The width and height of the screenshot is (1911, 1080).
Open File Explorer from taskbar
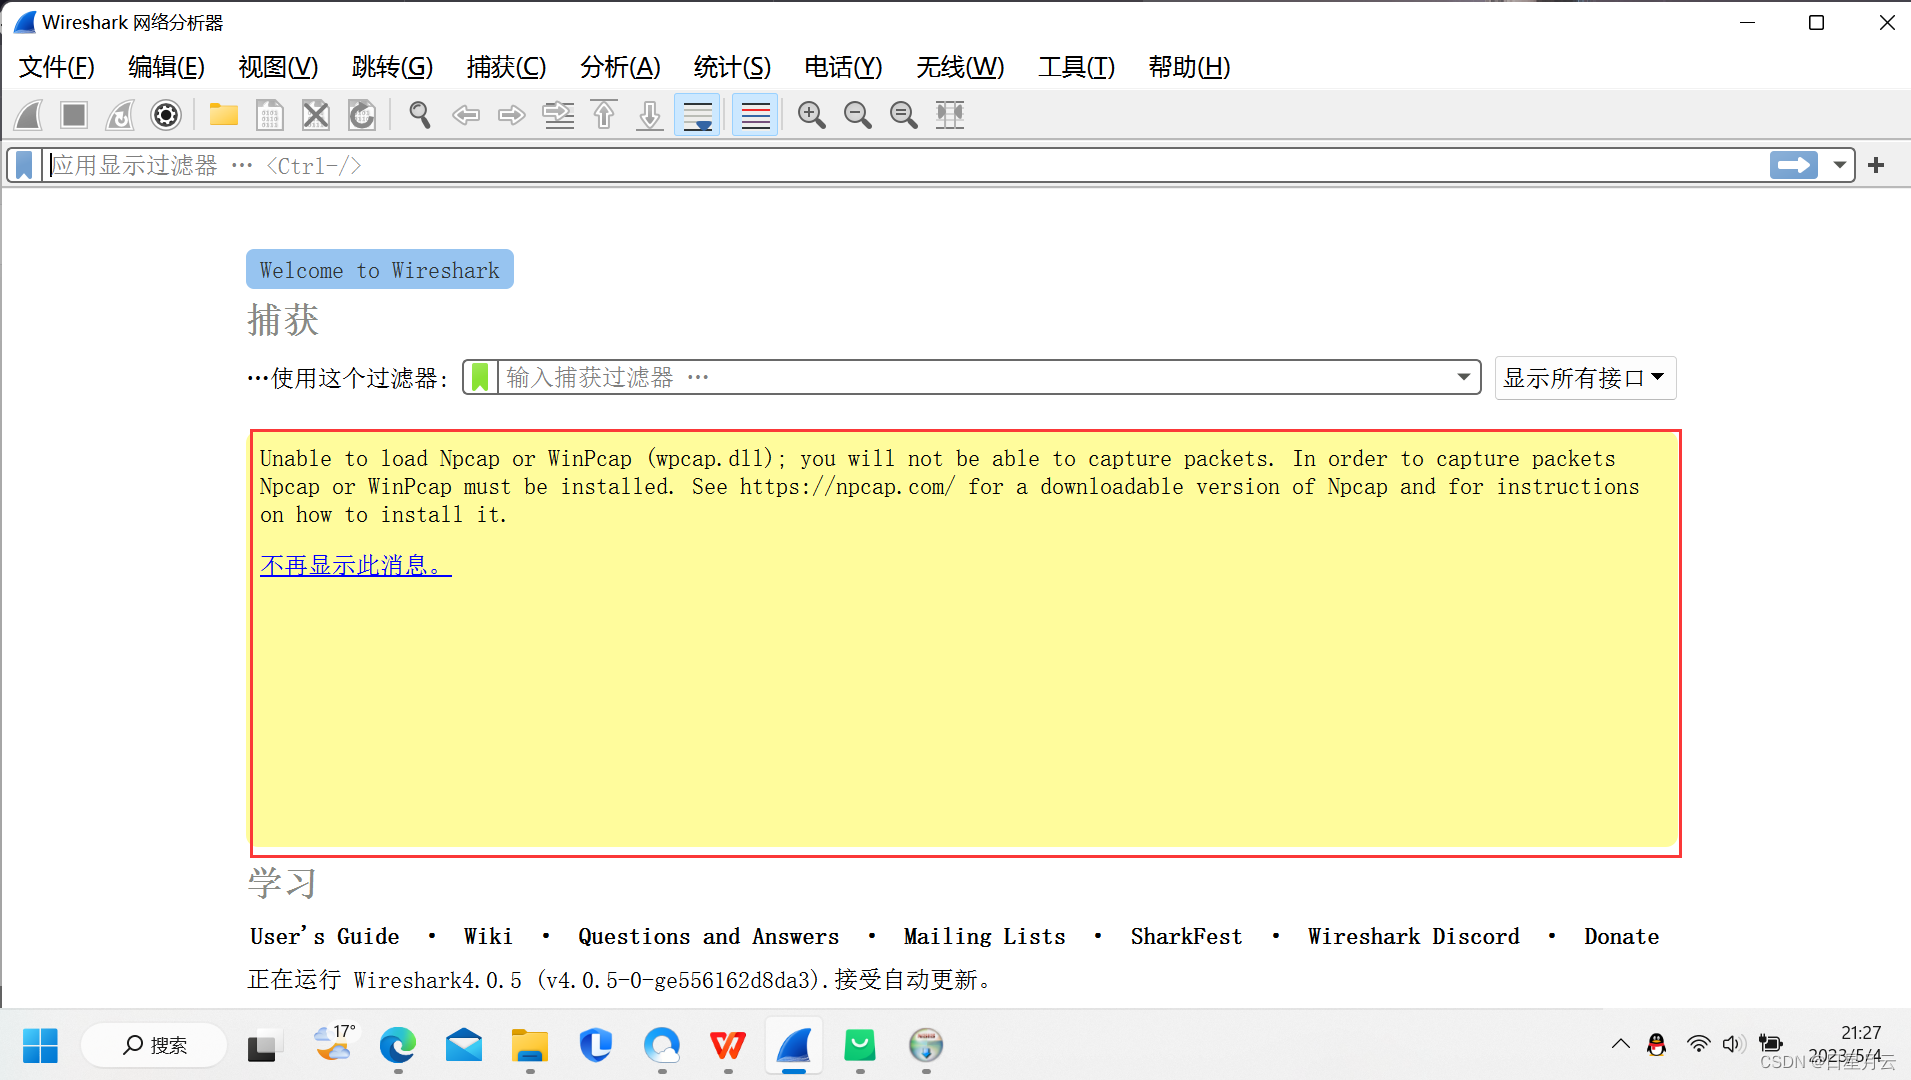tap(530, 1046)
